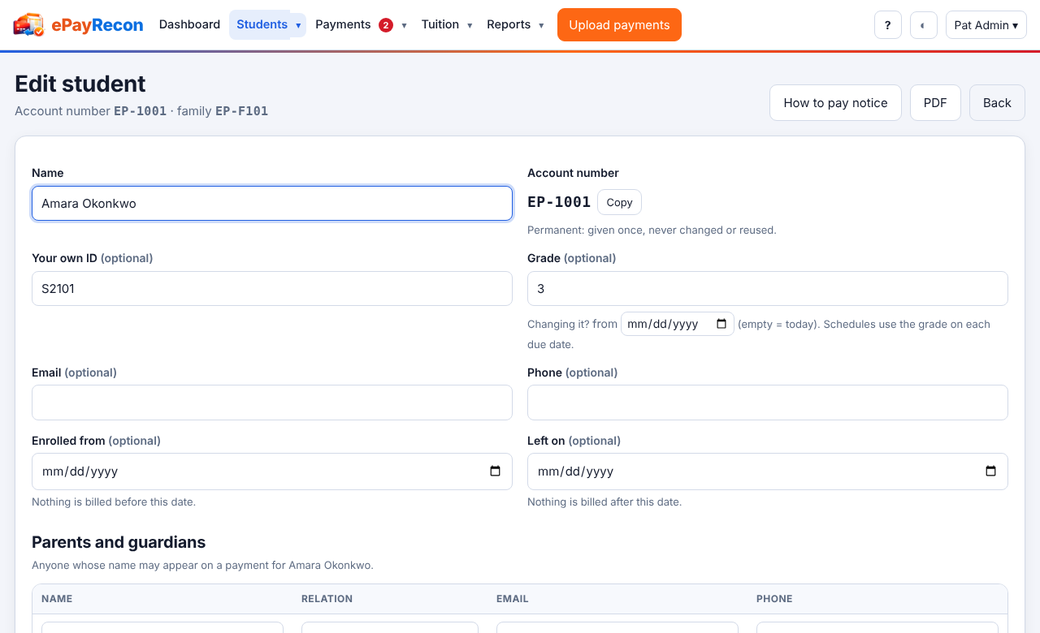Click the NAME column header in guardians table
This screenshot has height=633, width=1040.
57,598
